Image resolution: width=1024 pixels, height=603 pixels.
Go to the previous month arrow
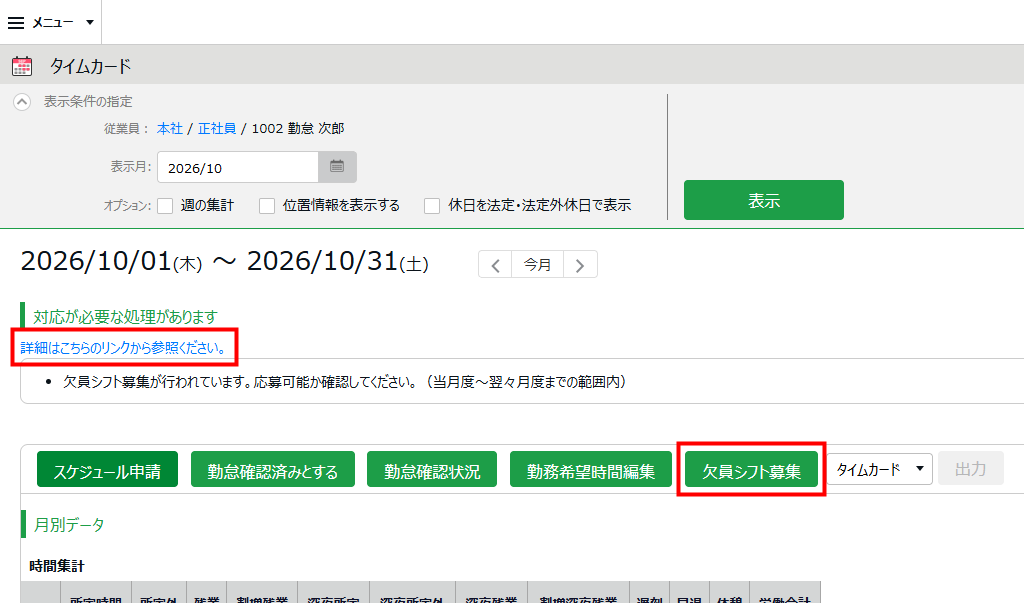(496, 265)
